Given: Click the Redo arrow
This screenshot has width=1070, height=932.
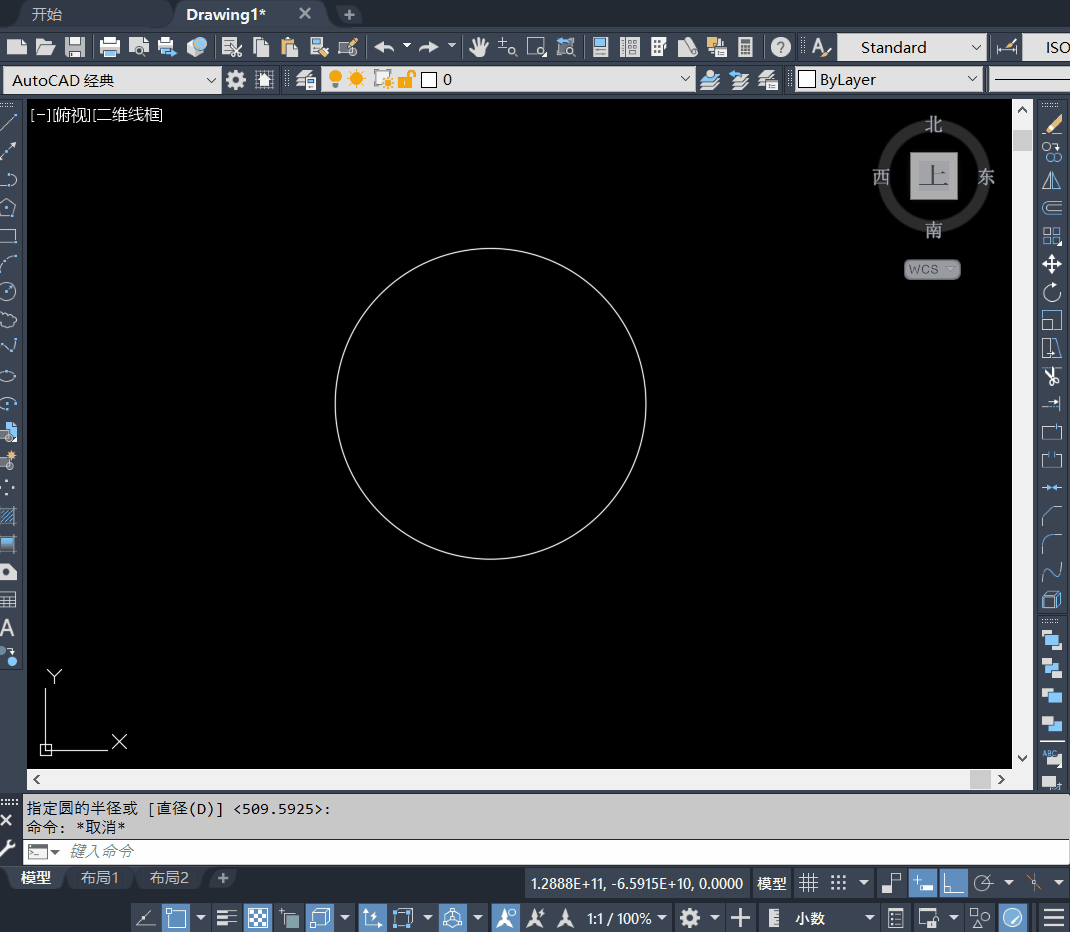Looking at the screenshot, I should tap(429, 47).
